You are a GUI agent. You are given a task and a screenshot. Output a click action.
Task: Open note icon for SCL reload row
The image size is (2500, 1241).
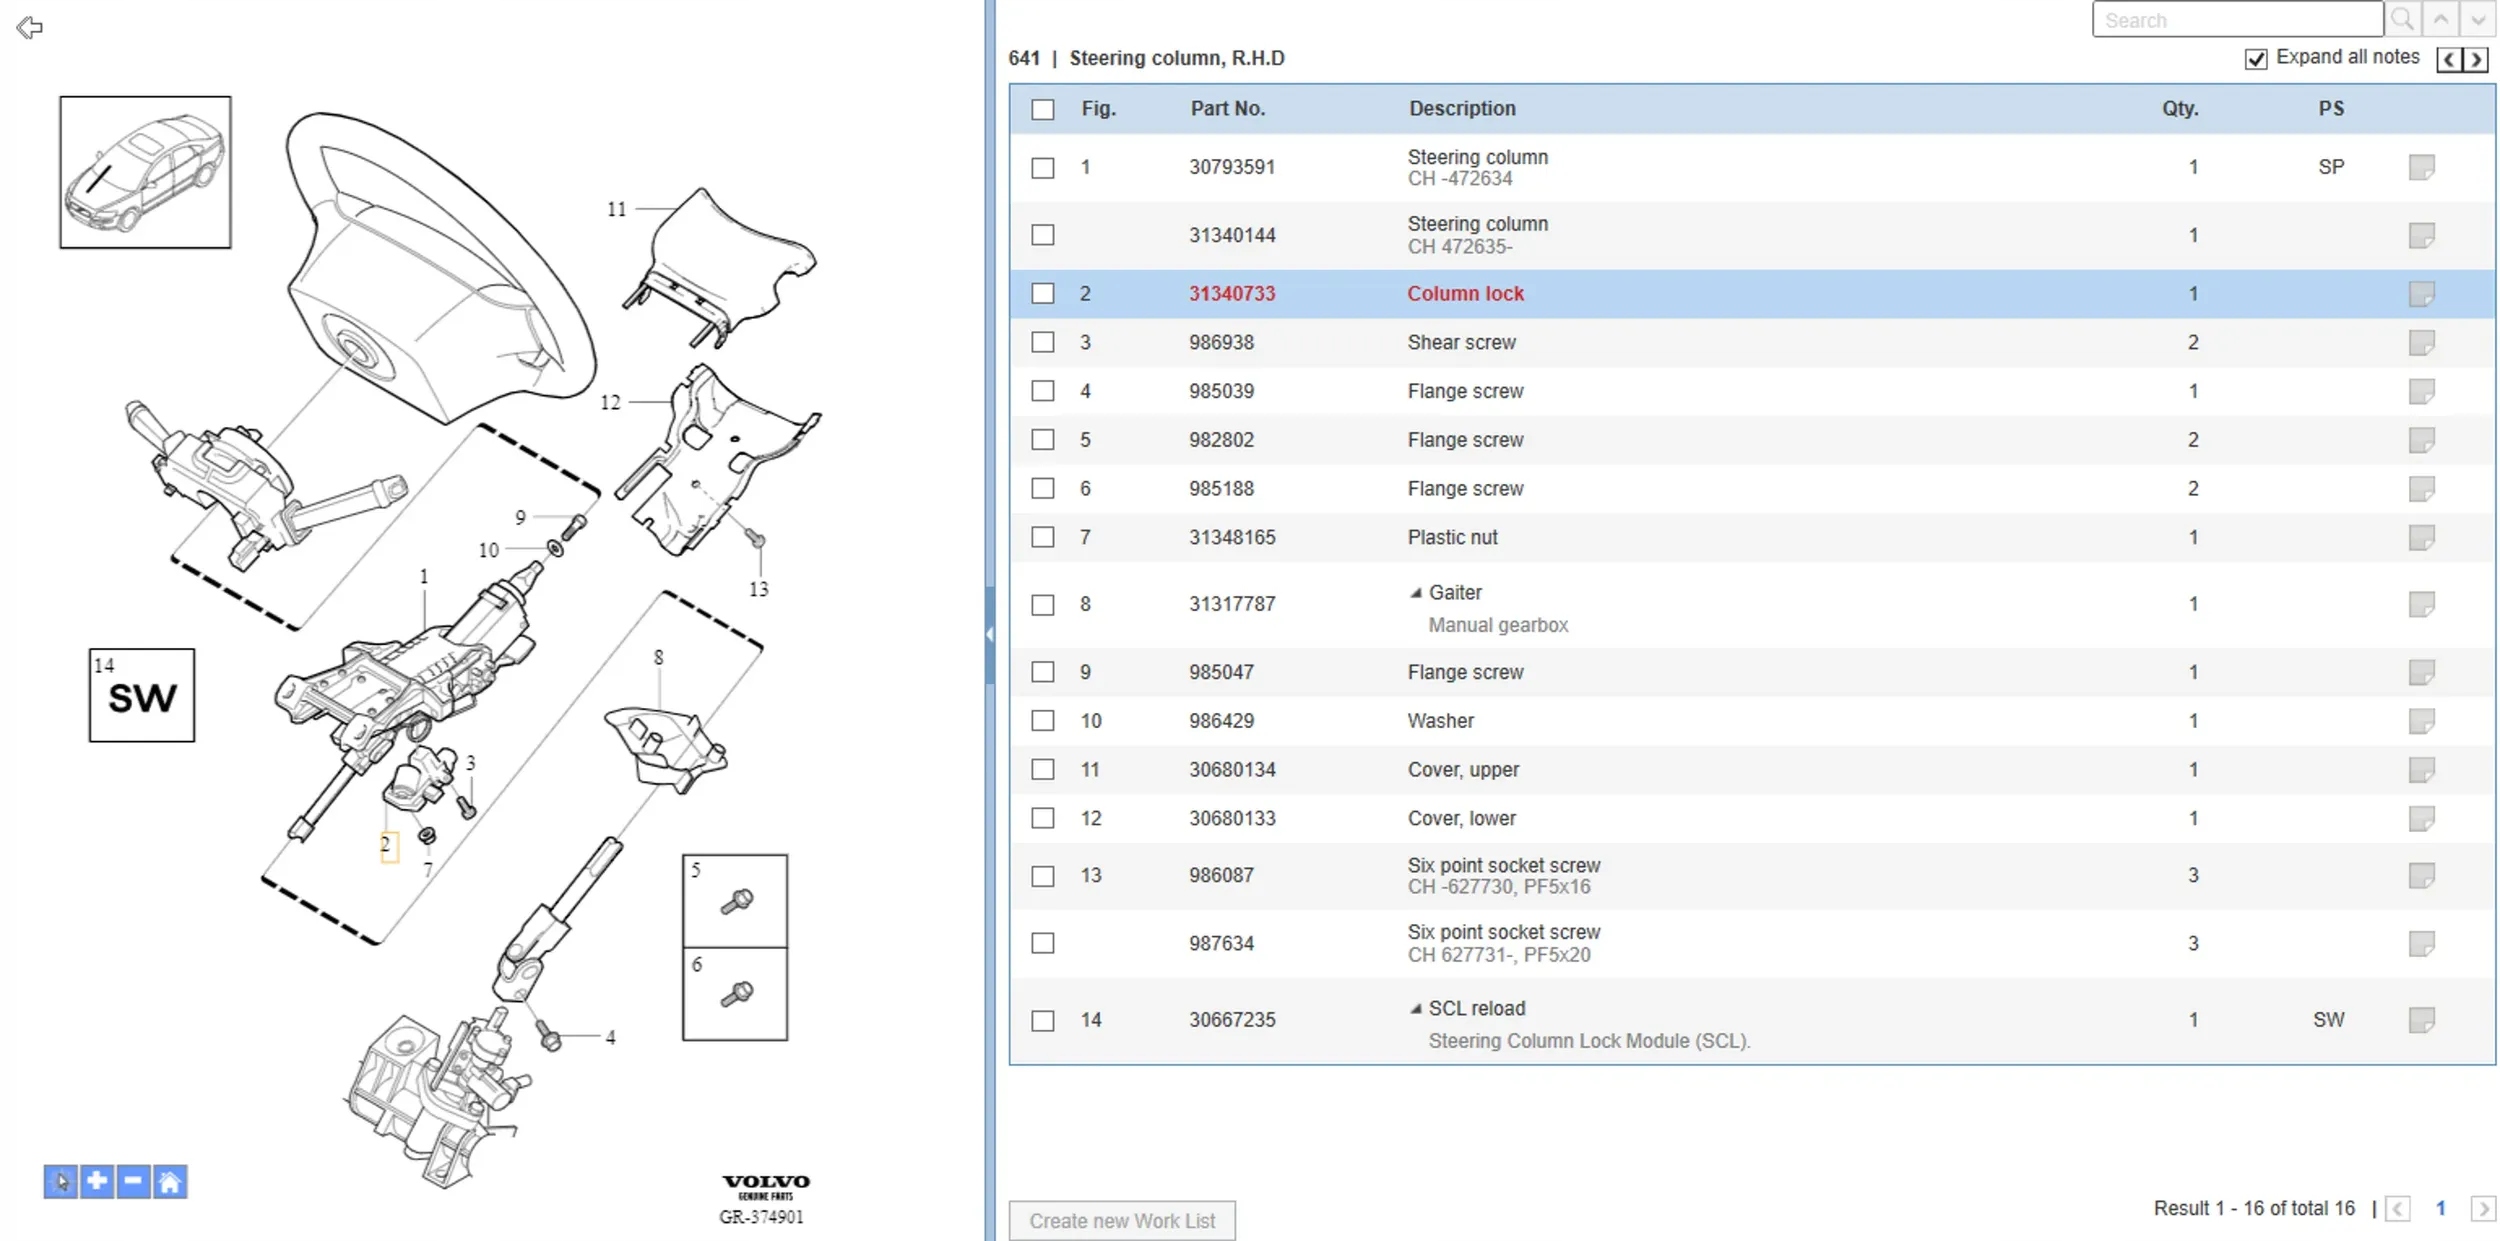point(2421,1020)
